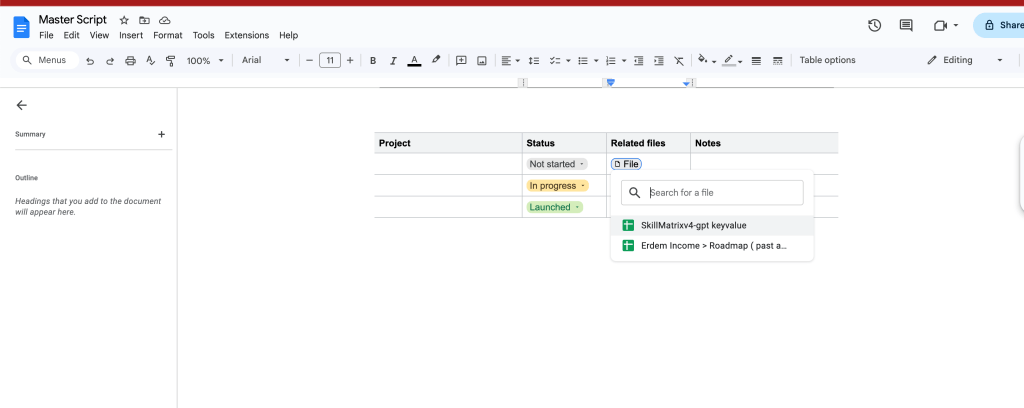Image resolution: width=1024 pixels, height=408 pixels.
Task: Open the Help menu
Action: tap(288, 35)
